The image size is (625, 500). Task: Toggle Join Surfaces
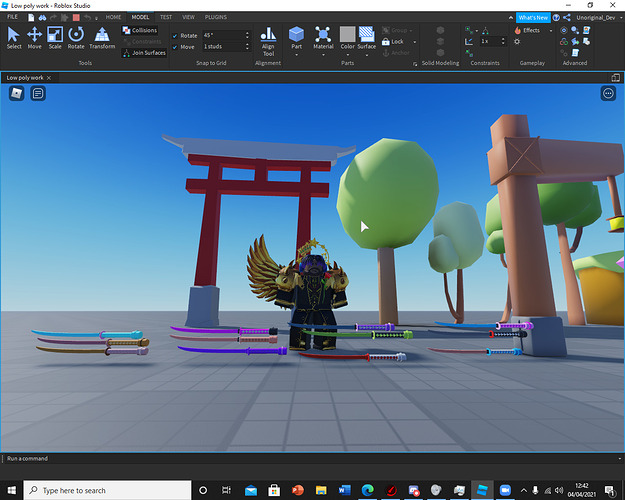pos(144,53)
